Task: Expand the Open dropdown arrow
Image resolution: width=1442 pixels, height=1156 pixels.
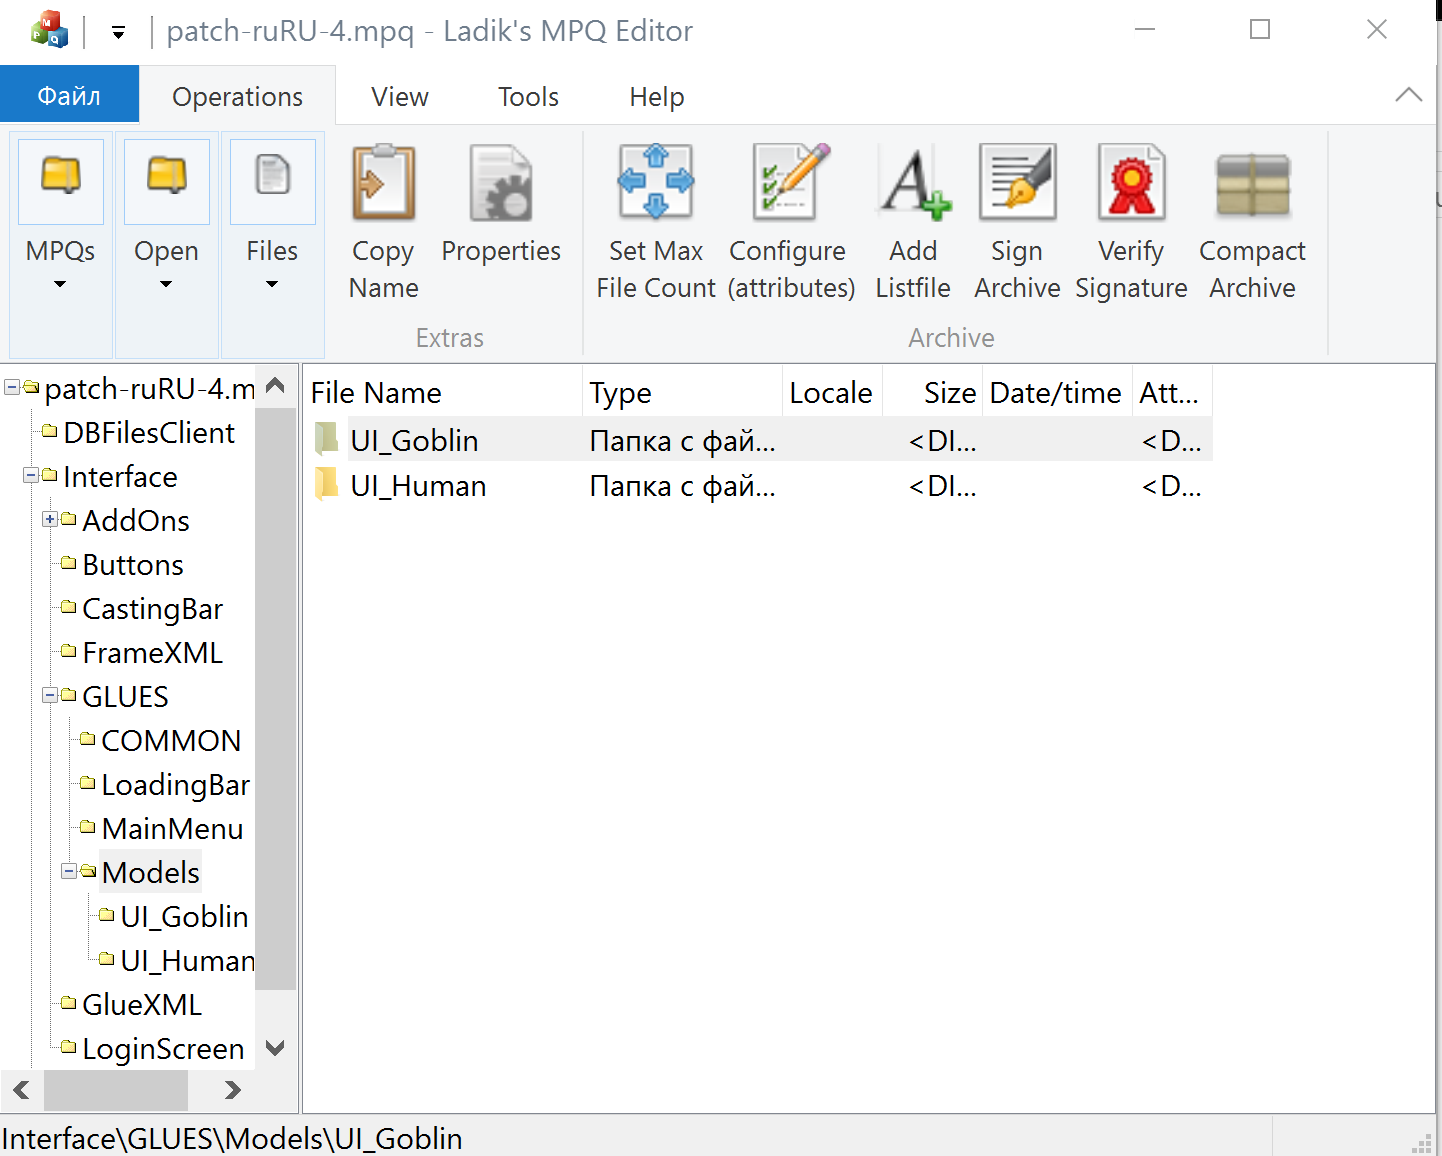Action: click(x=166, y=284)
